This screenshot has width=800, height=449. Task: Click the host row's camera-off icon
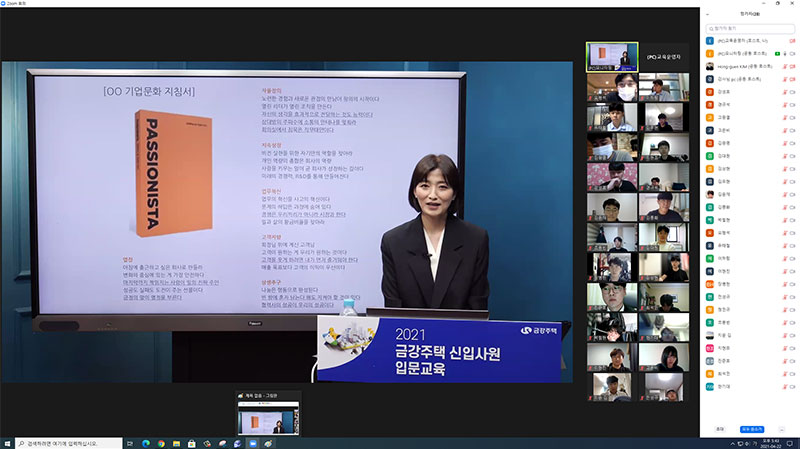coord(792,41)
